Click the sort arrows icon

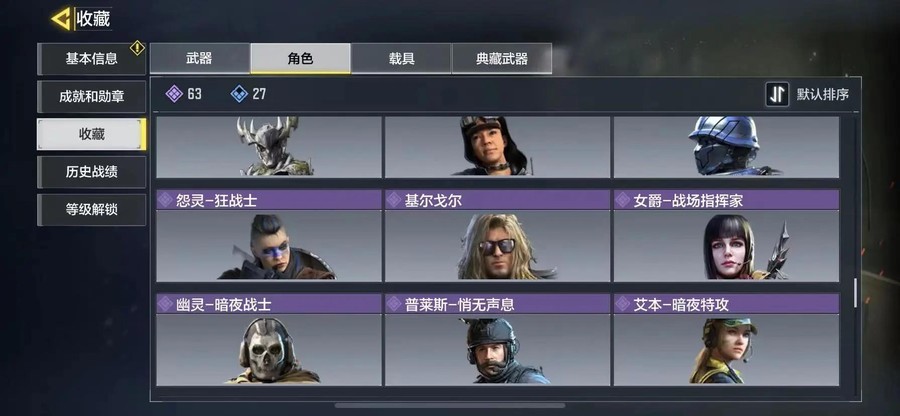pos(777,94)
